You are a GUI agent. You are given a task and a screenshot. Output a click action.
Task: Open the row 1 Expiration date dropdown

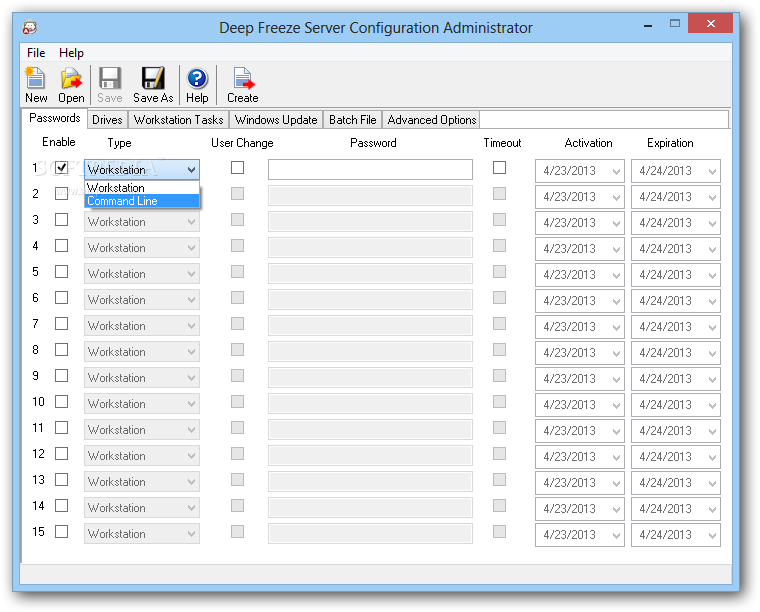click(x=712, y=171)
